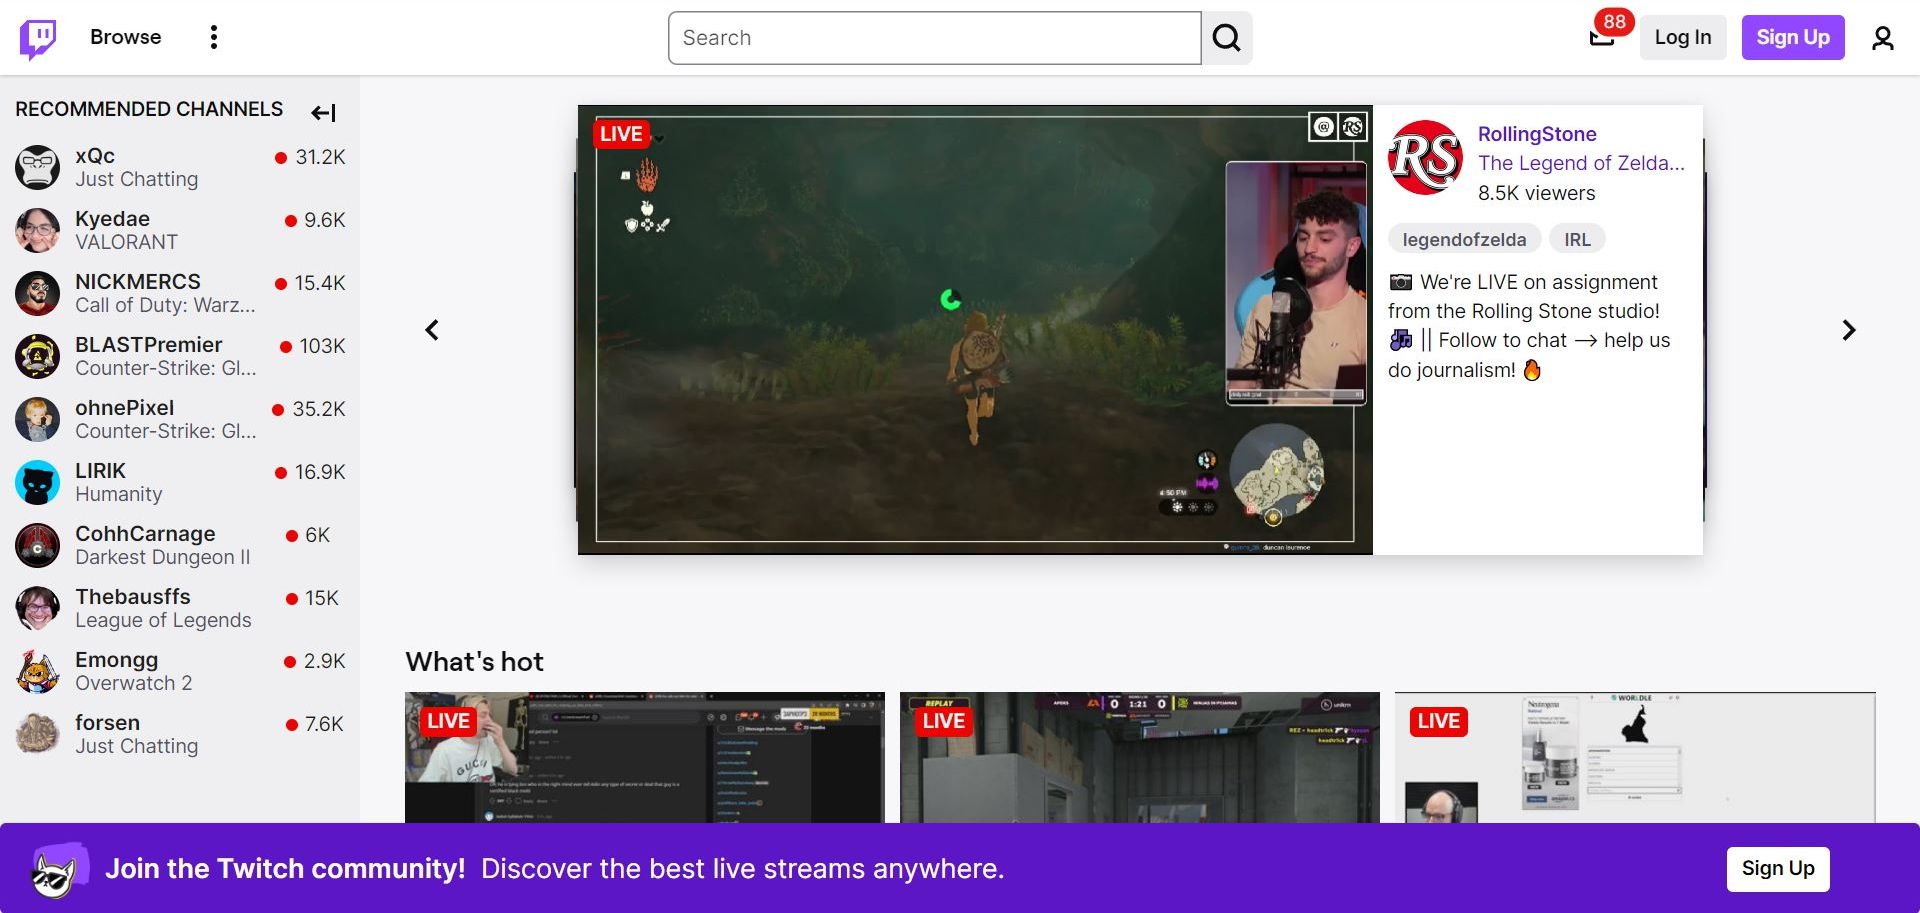Open the IRL tag
Image resolution: width=1920 pixels, height=913 pixels.
tap(1577, 238)
